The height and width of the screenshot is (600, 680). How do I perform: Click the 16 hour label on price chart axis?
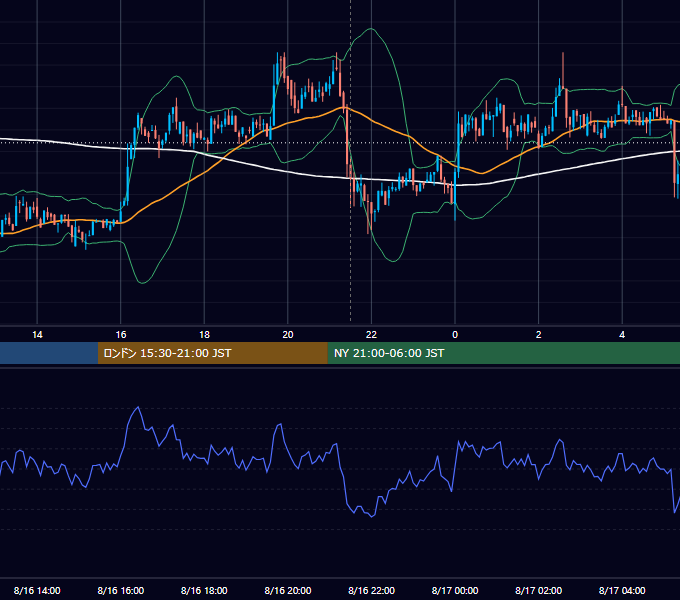click(x=121, y=335)
